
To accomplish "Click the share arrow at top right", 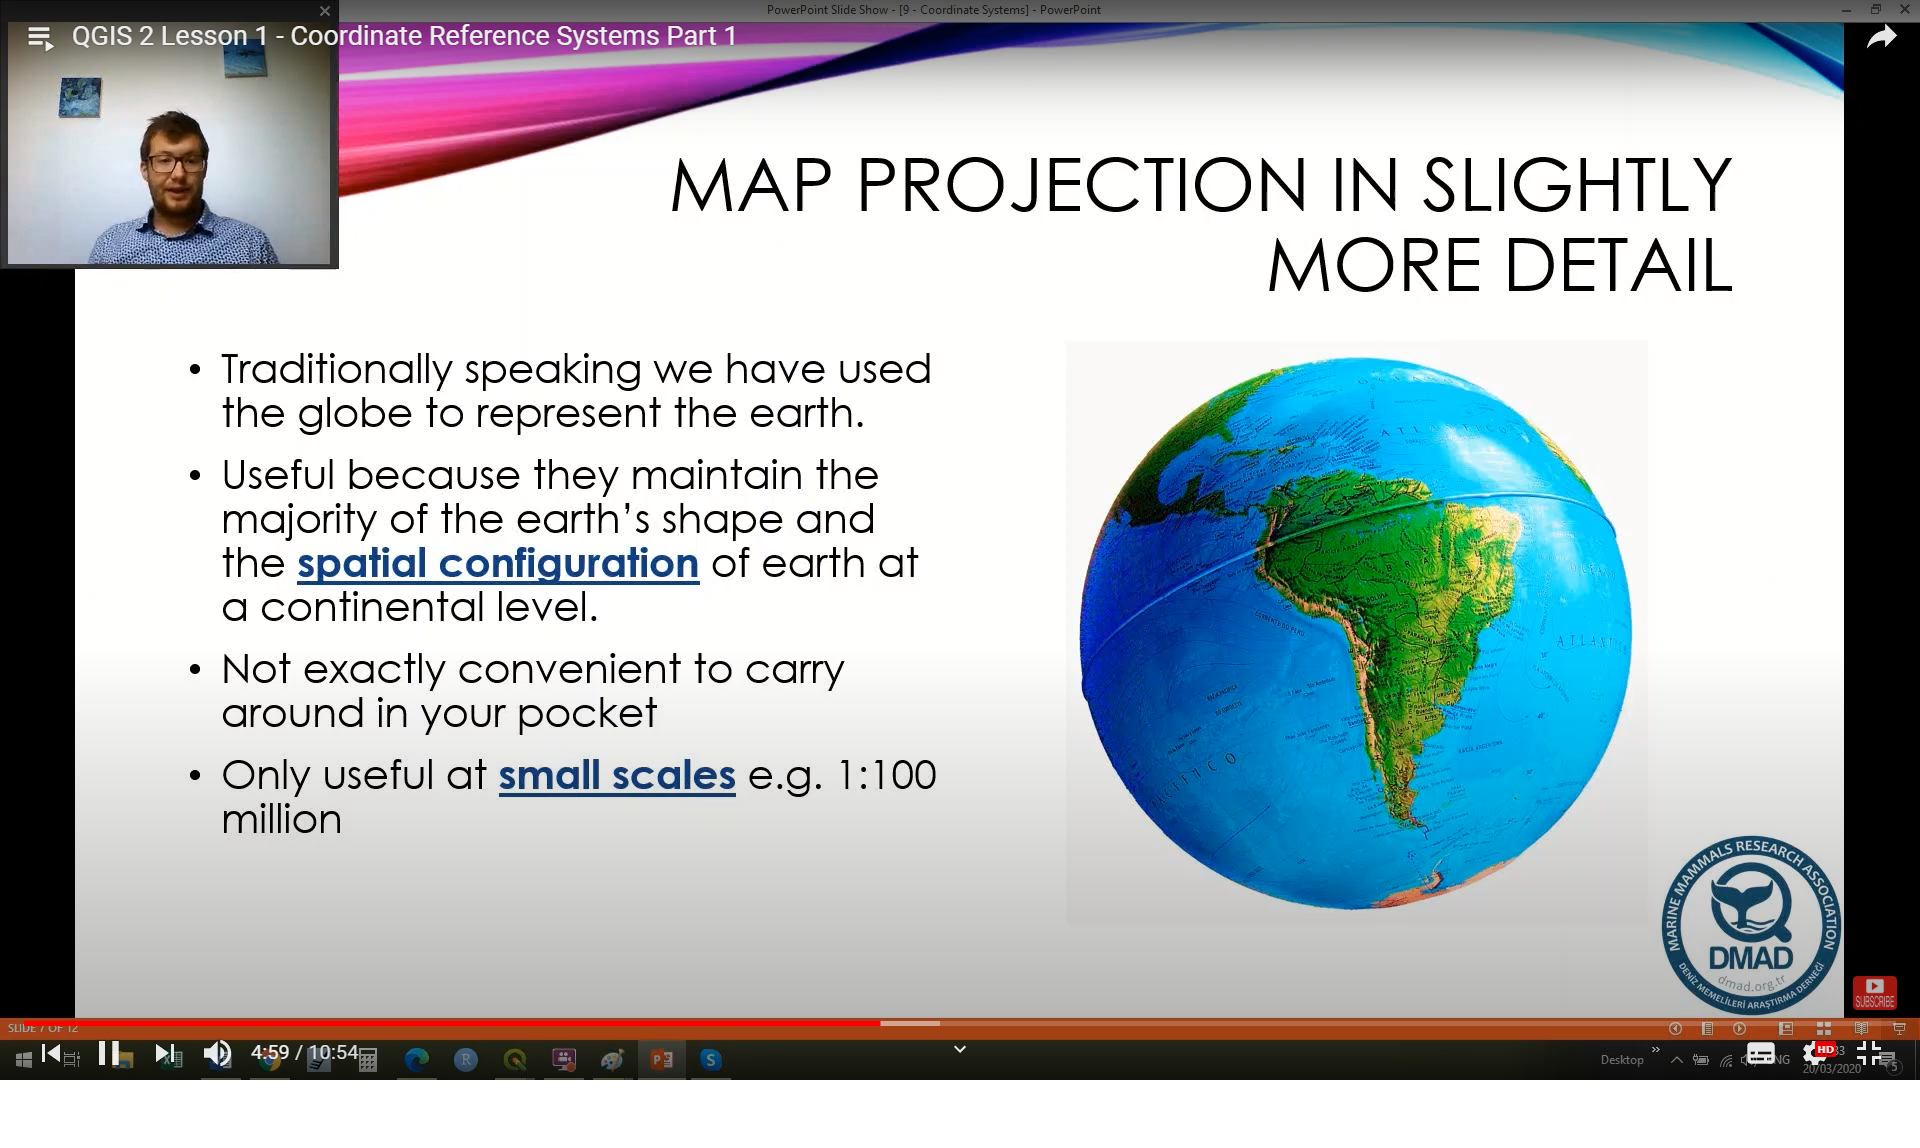I will point(1883,36).
